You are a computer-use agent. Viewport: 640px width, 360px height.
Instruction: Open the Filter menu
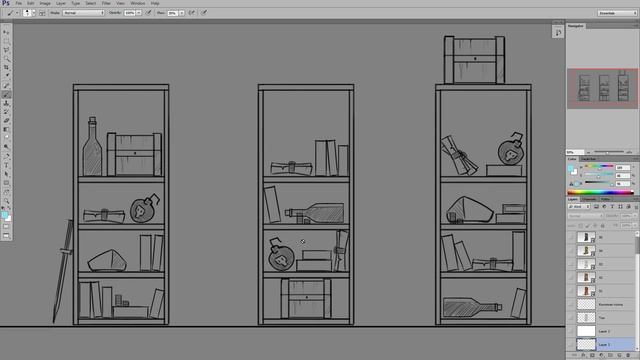point(106,3)
